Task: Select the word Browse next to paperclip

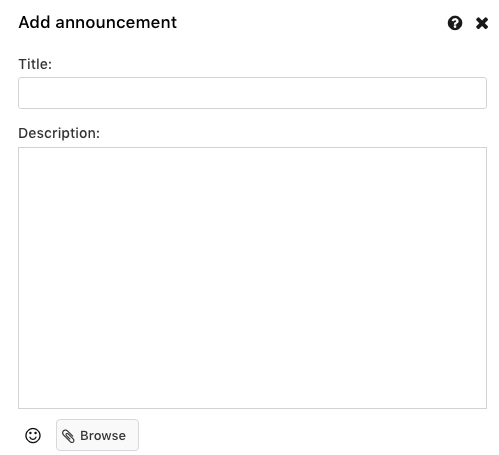Action: coord(103,436)
